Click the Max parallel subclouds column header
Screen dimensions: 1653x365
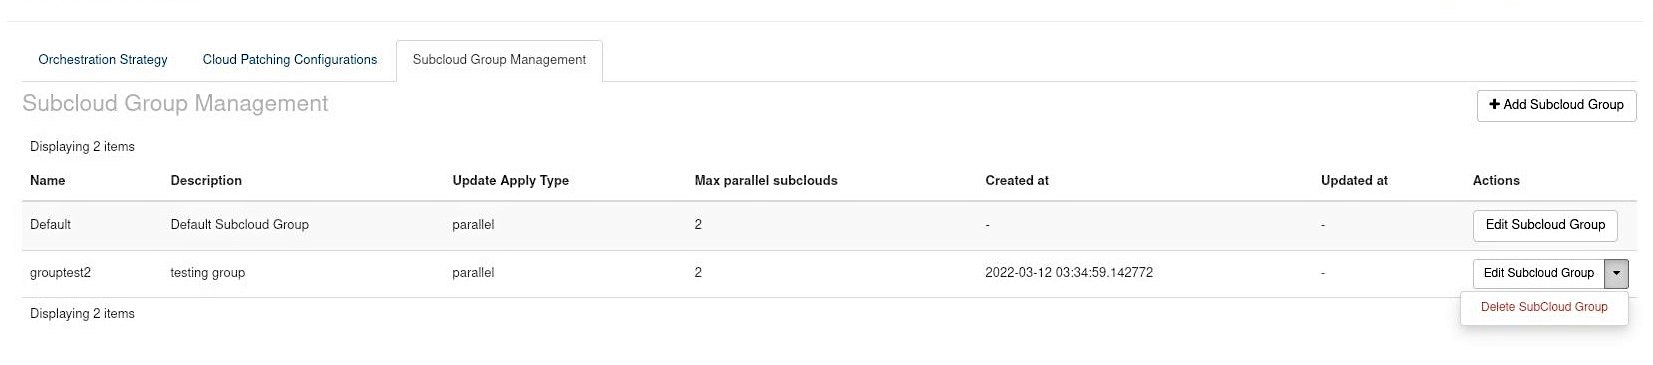(x=766, y=181)
